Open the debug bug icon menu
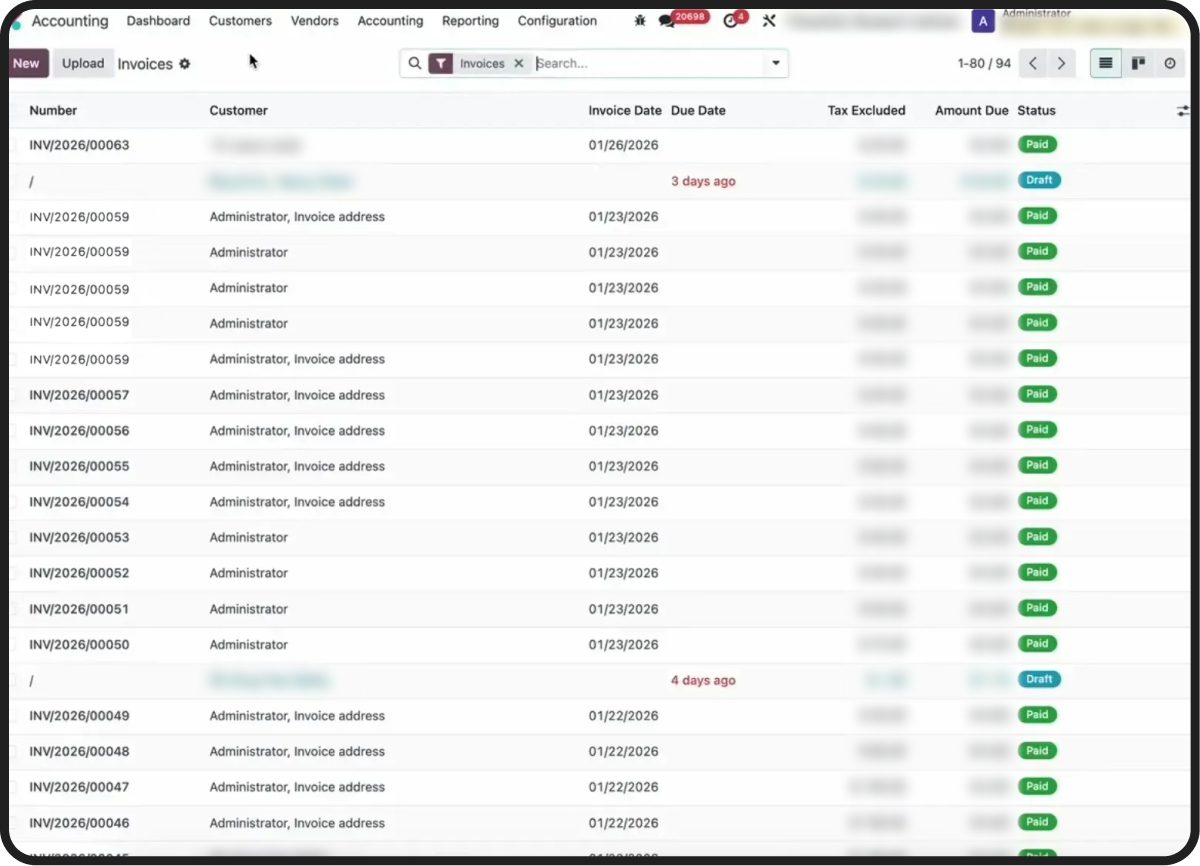The image size is (1200, 866). [x=640, y=21]
